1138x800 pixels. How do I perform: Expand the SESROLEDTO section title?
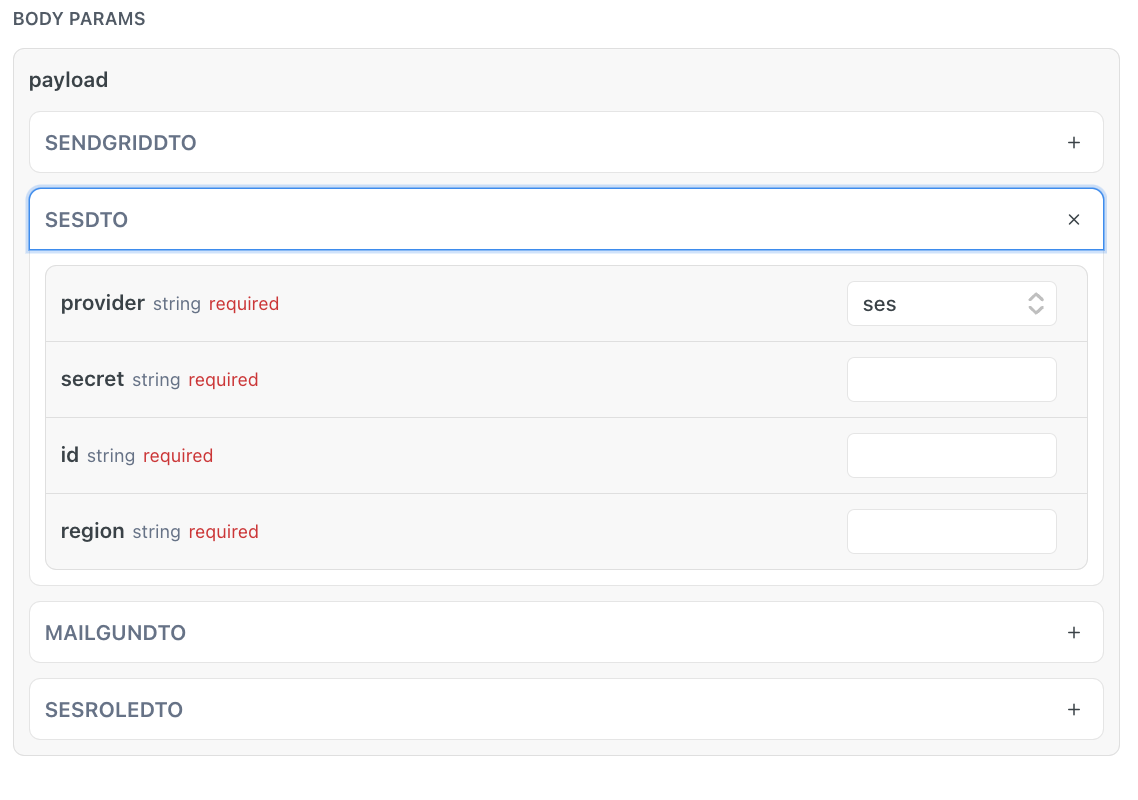114,710
